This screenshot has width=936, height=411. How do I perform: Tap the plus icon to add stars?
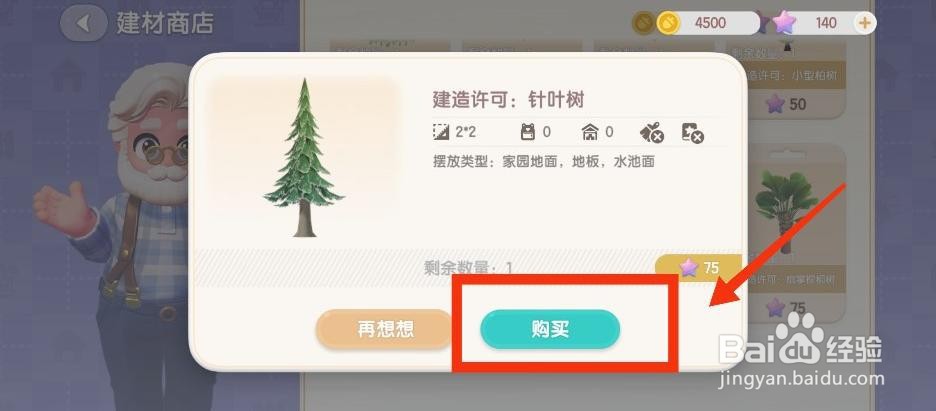(x=864, y=23)
